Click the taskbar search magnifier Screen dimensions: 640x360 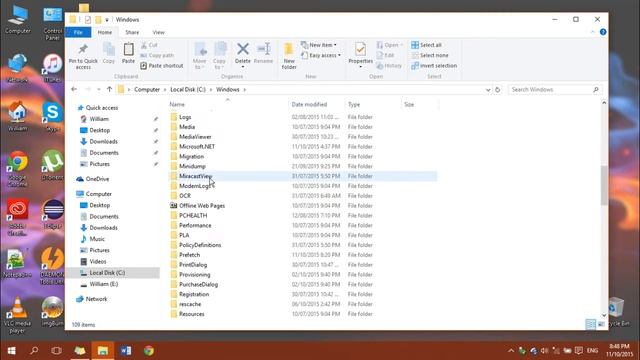(x=34, y=351)
